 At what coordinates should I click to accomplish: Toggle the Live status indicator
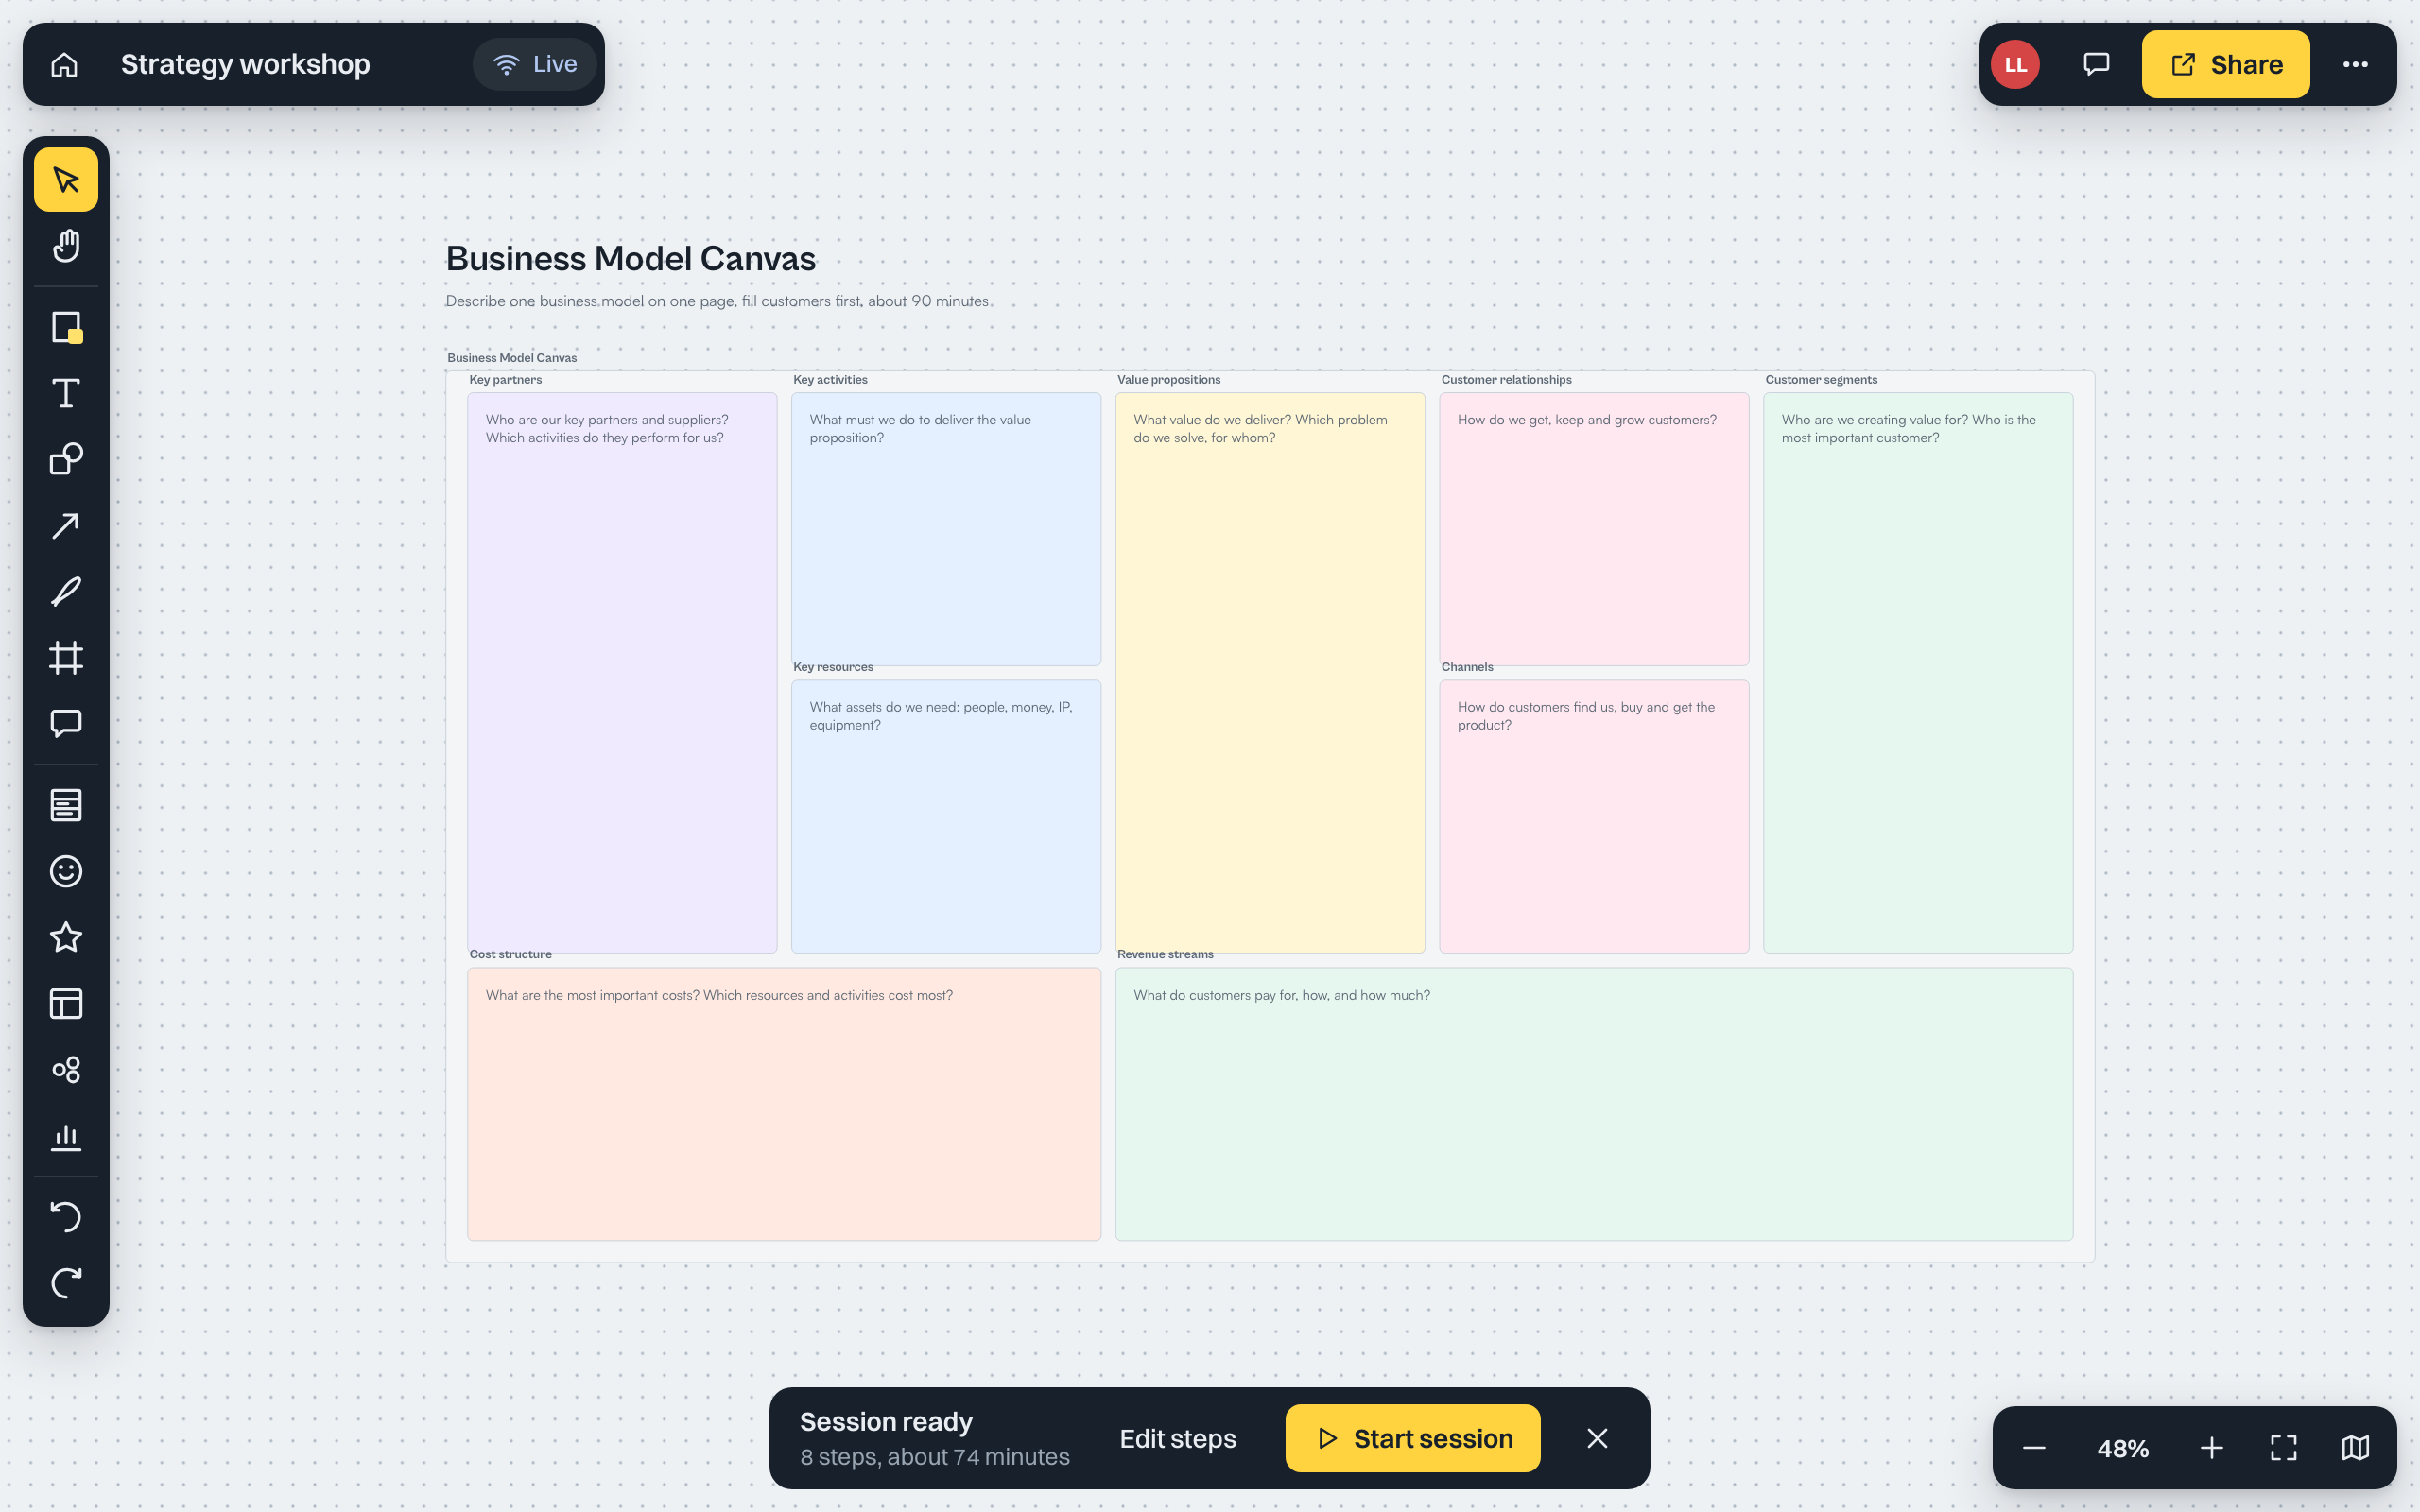(x=535, y=65)
